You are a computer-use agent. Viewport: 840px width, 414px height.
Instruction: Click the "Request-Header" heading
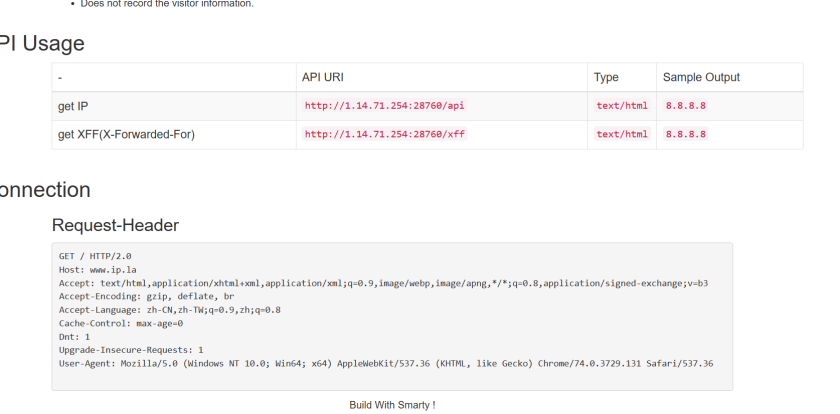click(x=115, y=225)
